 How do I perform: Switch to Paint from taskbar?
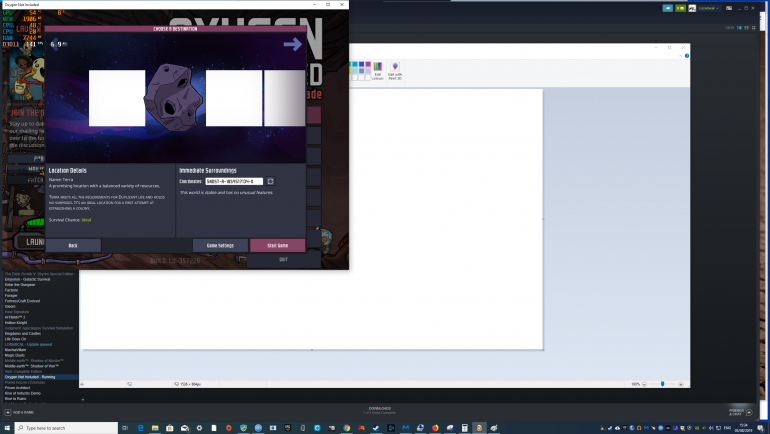494,428
